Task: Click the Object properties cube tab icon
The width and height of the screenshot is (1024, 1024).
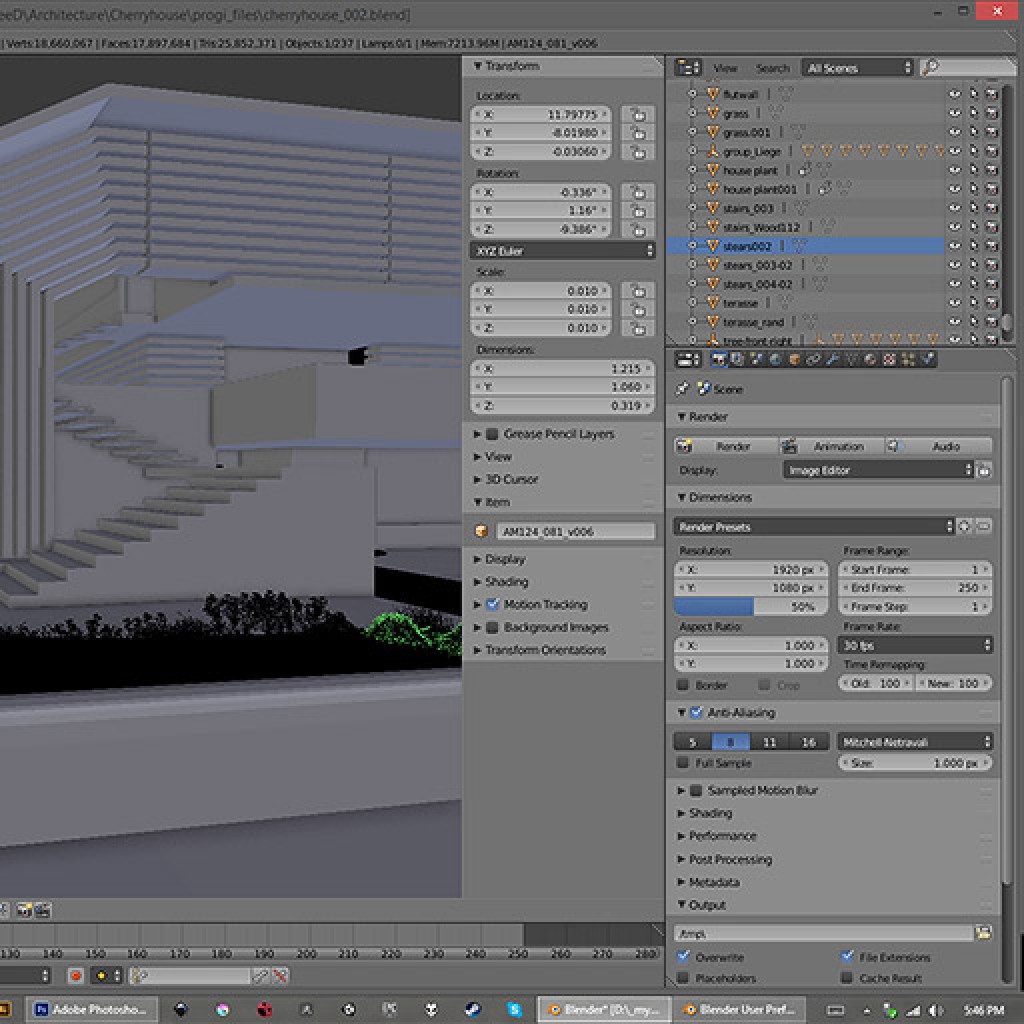Action: tap(794, 359)
